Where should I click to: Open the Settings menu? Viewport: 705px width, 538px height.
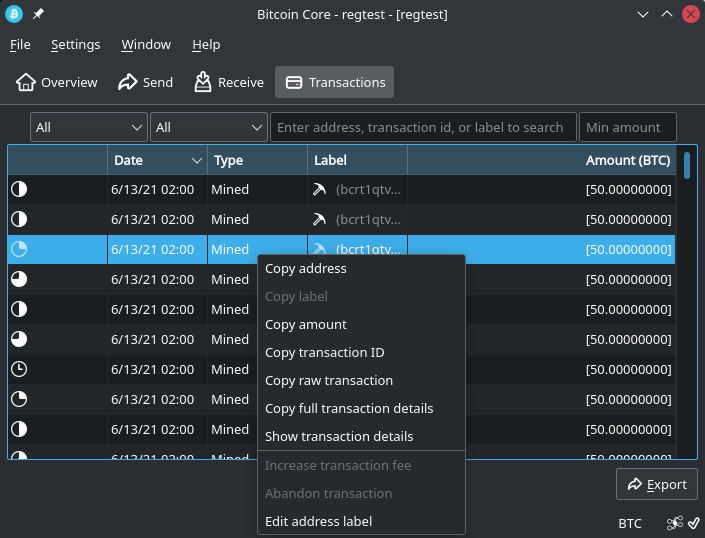tap(76, 45)
